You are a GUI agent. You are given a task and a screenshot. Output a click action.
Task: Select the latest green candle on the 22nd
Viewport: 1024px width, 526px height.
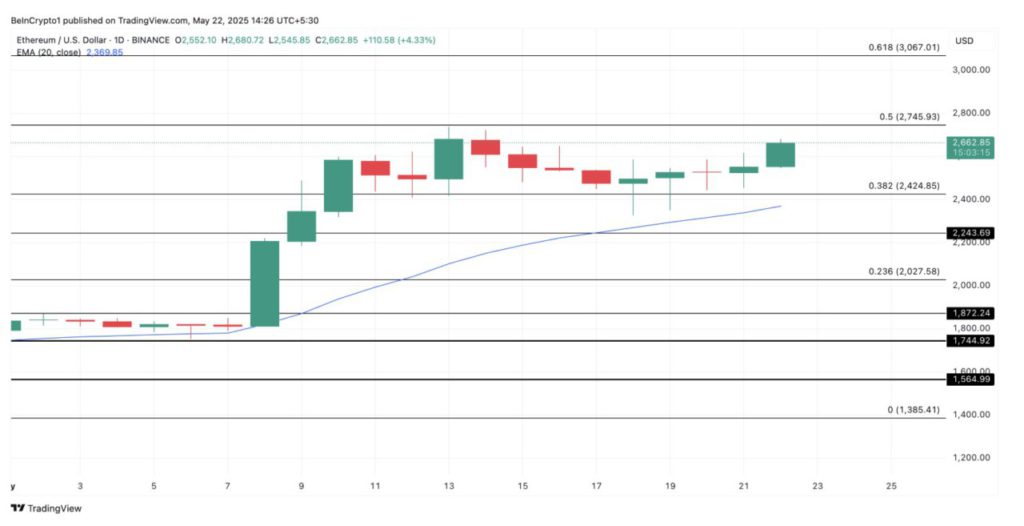(780, 154)
